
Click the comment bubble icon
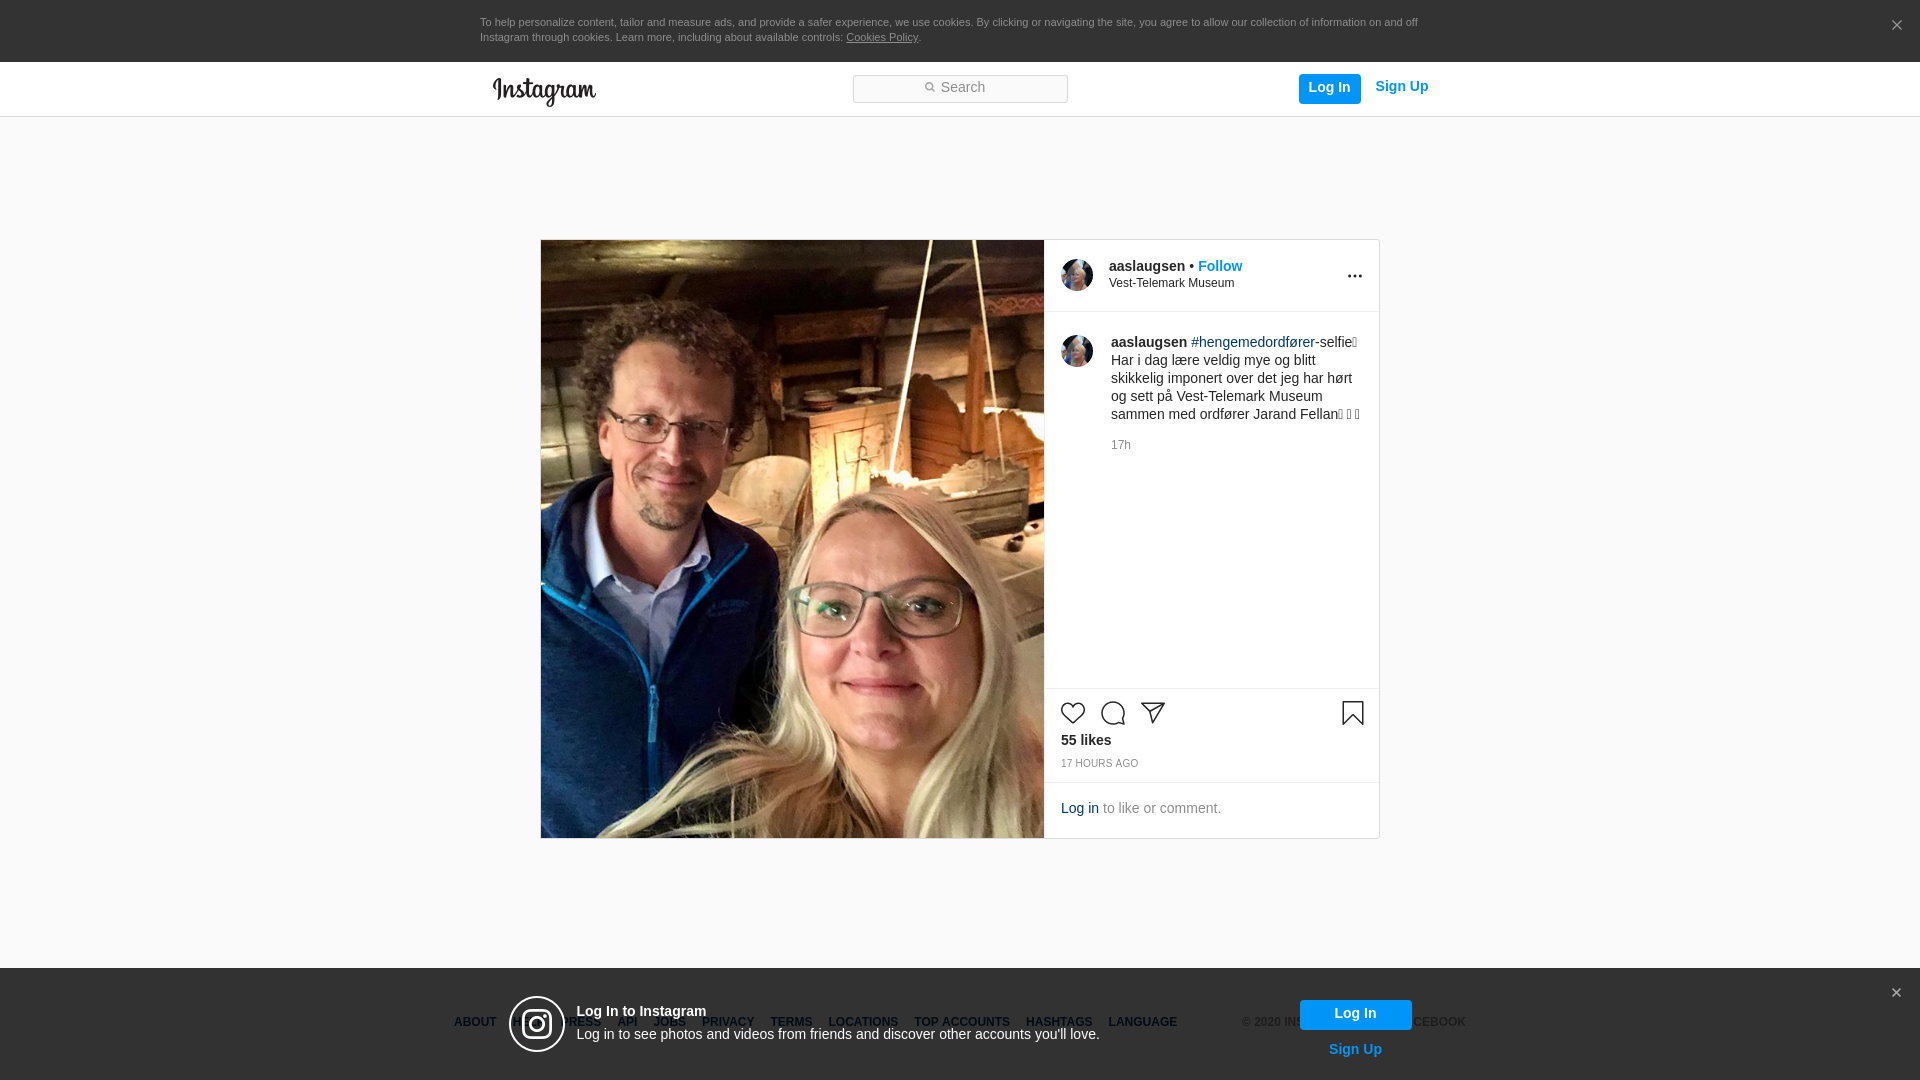pos(1113,713)
